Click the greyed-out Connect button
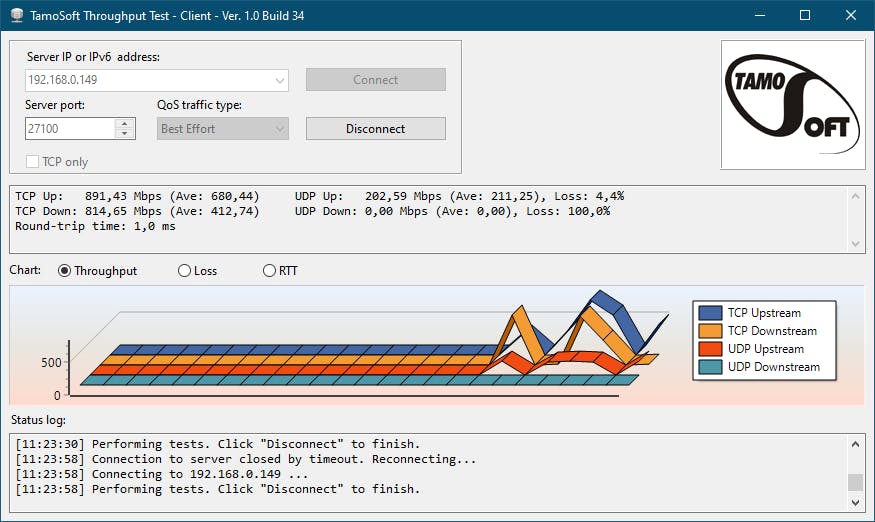Image resolution: width=875 pixels, height=522 pixels. 376,80
